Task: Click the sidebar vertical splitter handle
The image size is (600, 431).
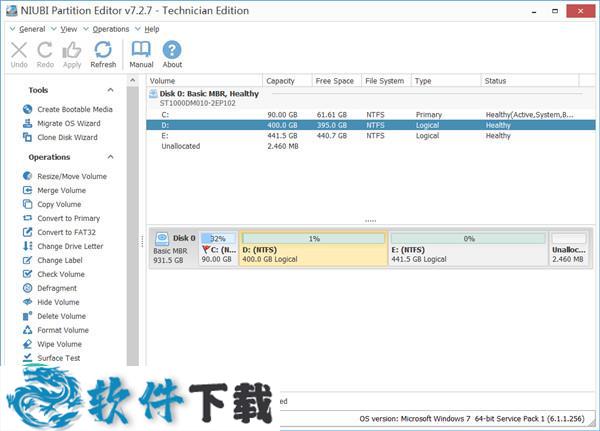Action: pyautogui.click(x=142, y=241)
